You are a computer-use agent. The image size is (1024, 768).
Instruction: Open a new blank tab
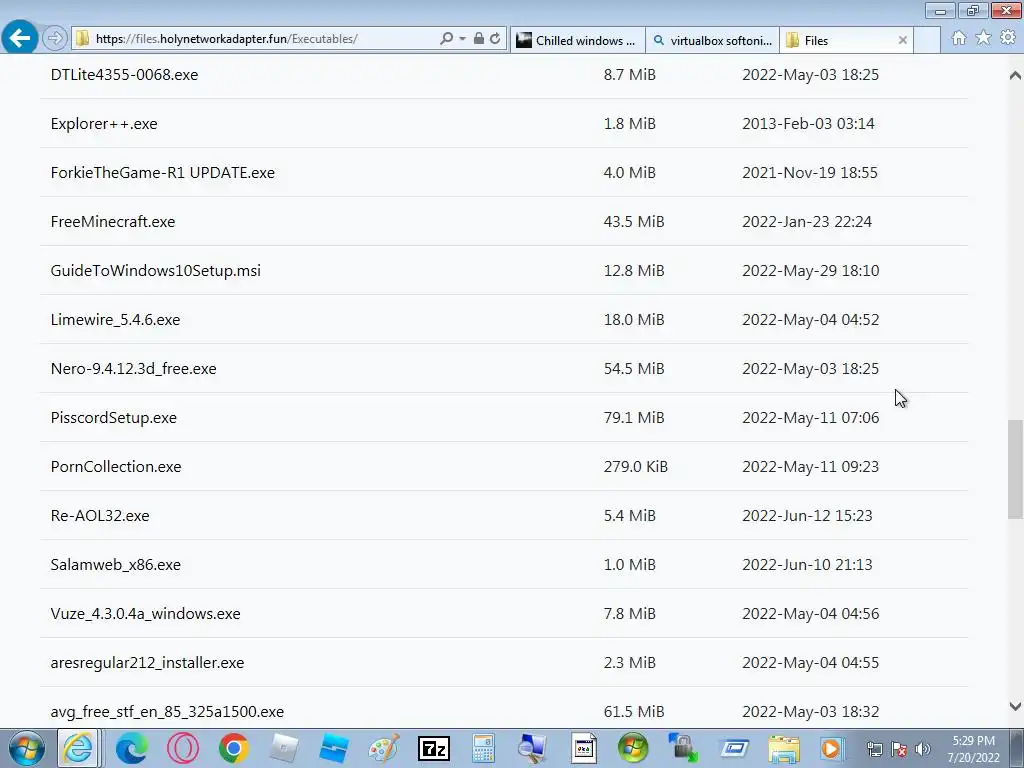click(927, 40)
